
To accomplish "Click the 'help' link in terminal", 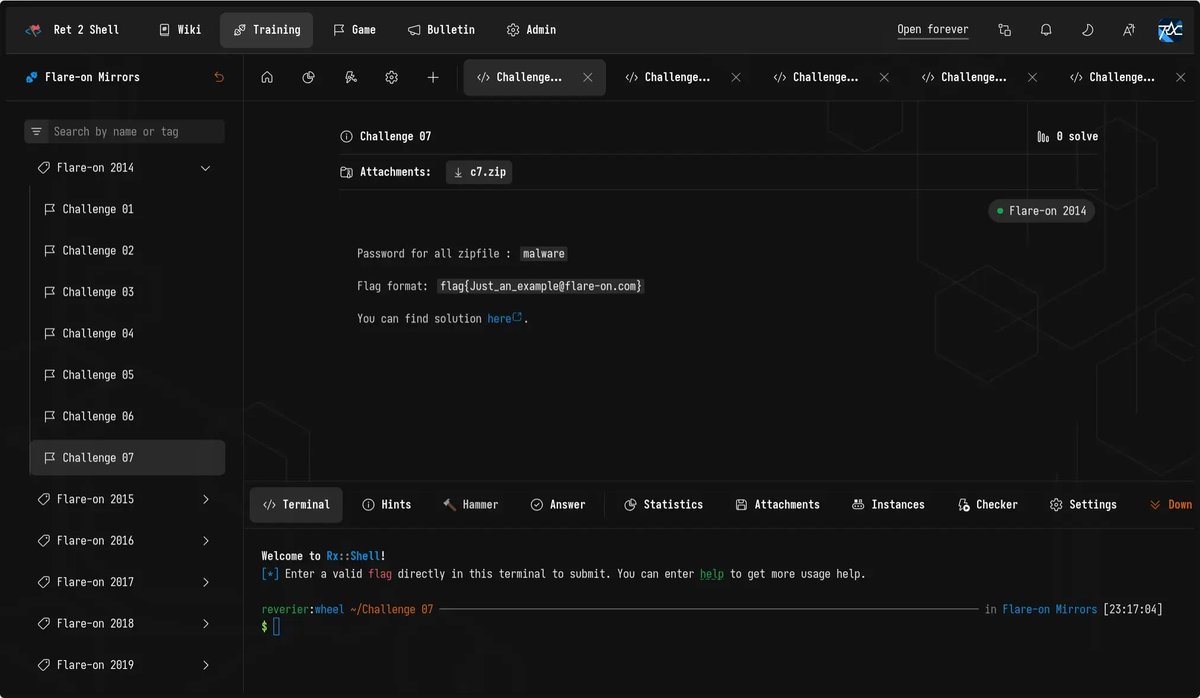I will [x=712, y=574].
